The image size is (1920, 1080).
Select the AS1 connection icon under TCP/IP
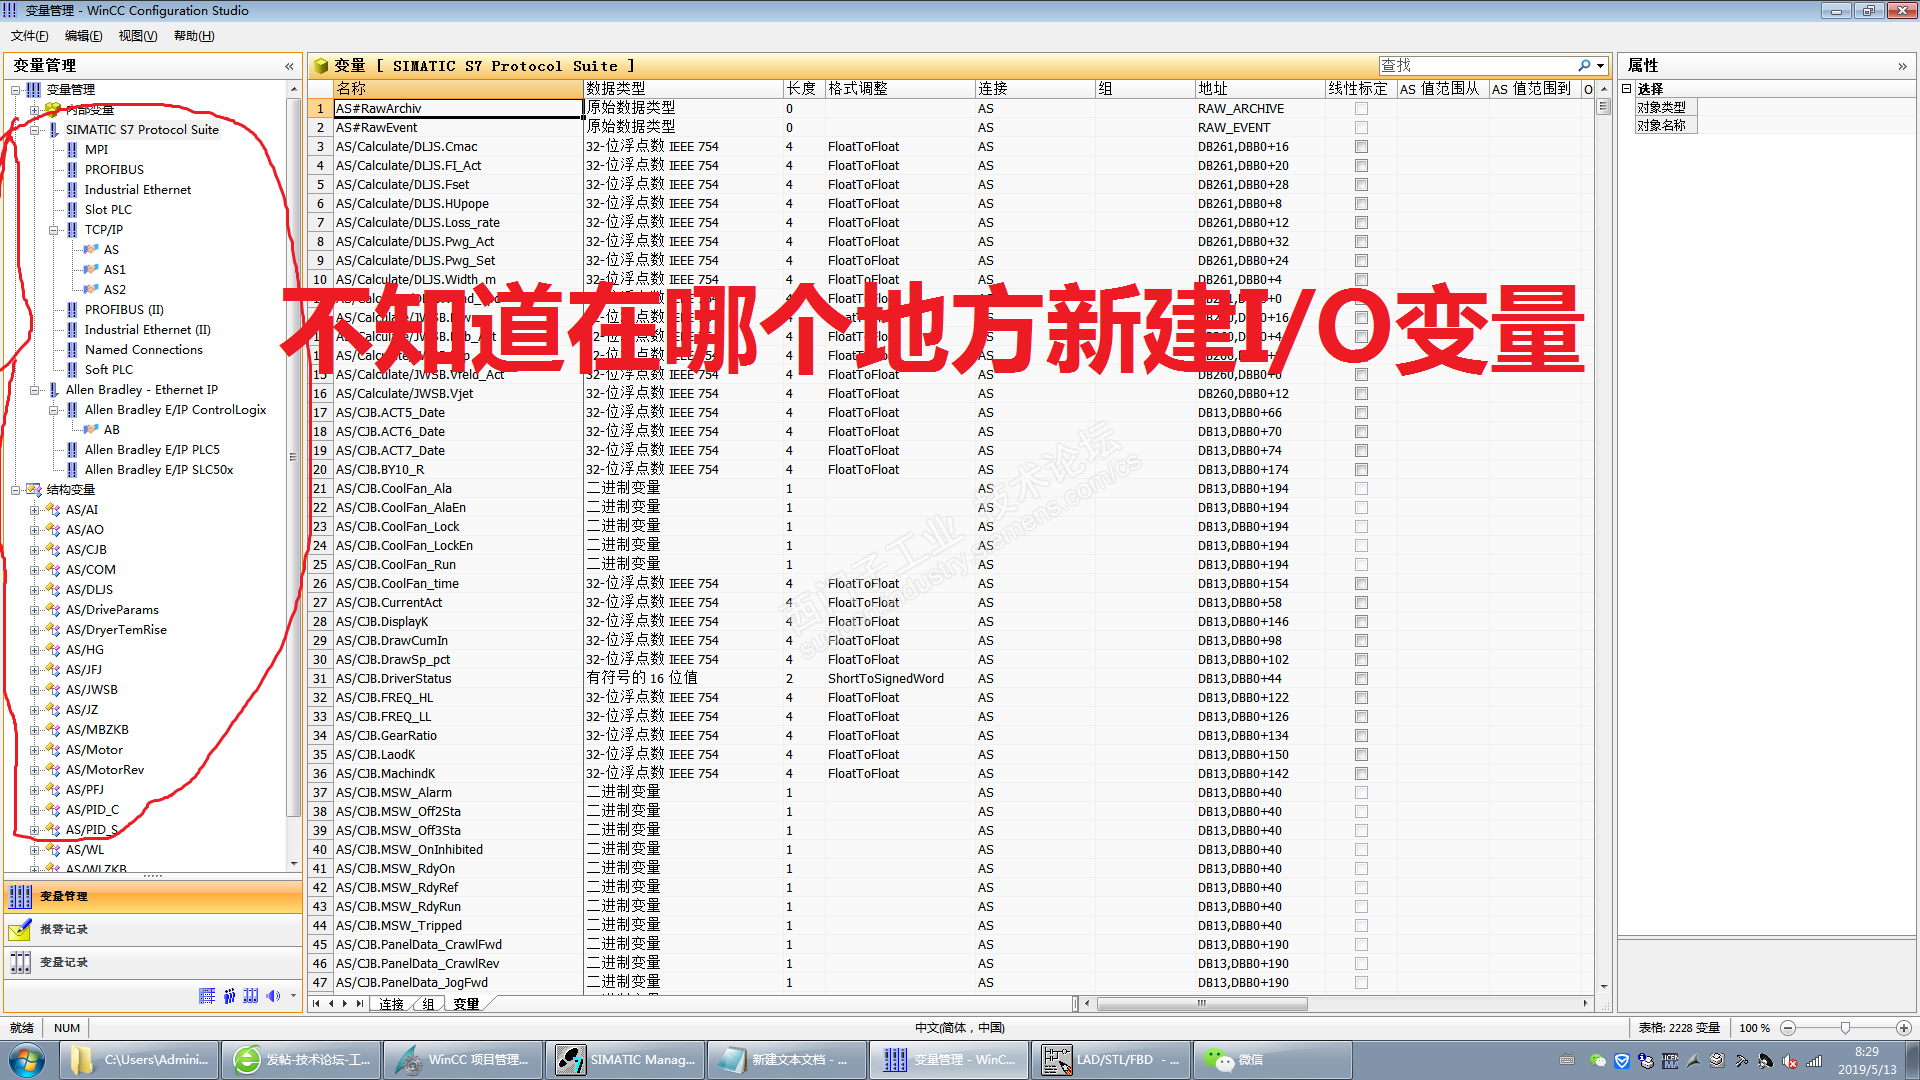91,269
